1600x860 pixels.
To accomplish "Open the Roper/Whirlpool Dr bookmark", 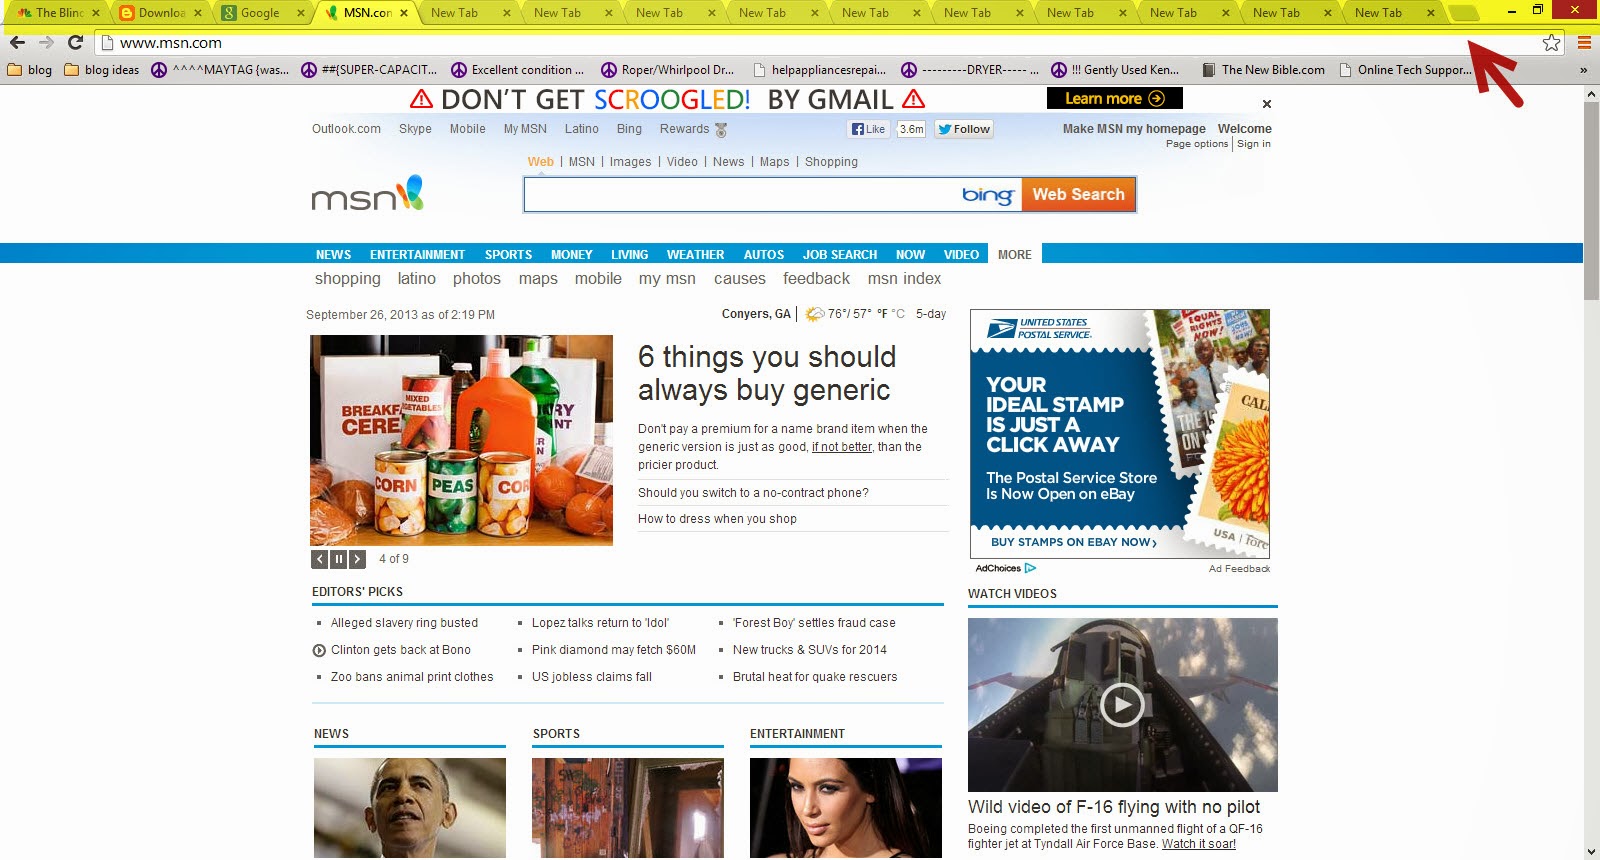I will [x=667, y=70].
